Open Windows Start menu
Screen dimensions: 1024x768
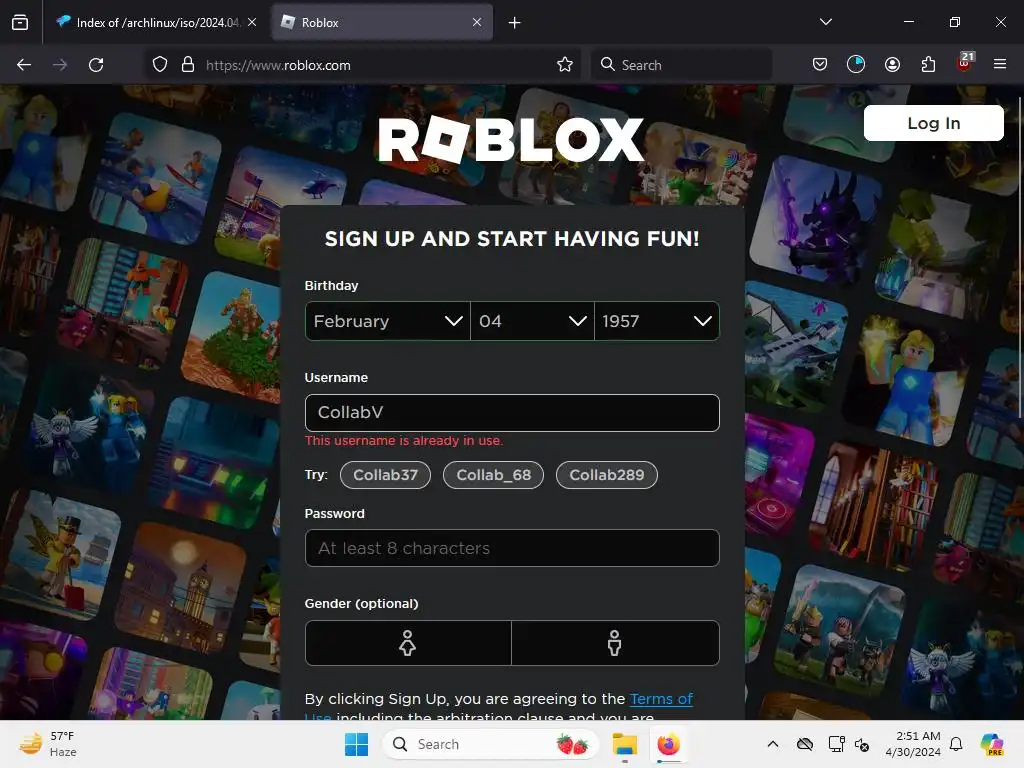(x=357, y=744)
